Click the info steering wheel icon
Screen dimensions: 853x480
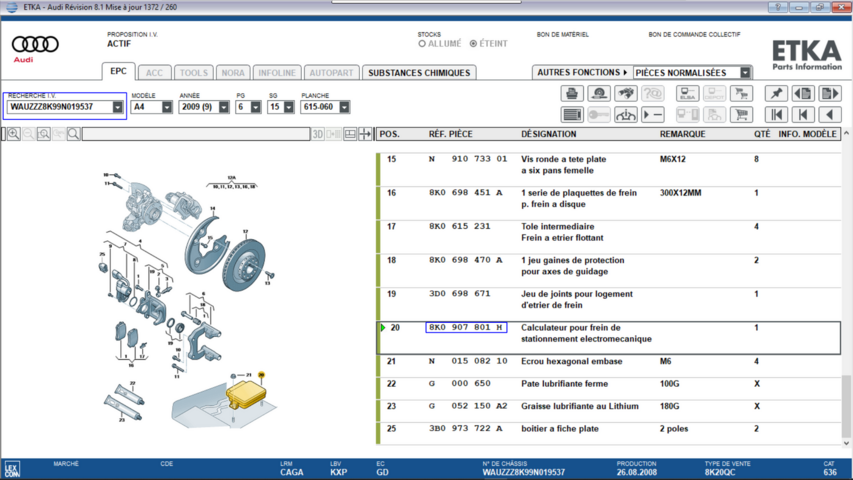click(626, 115)
